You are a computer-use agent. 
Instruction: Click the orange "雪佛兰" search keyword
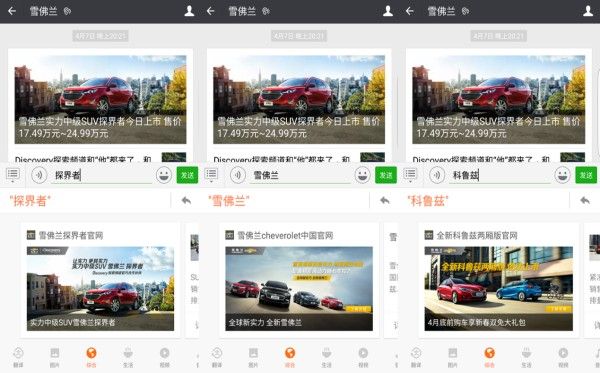pos(229,200)
